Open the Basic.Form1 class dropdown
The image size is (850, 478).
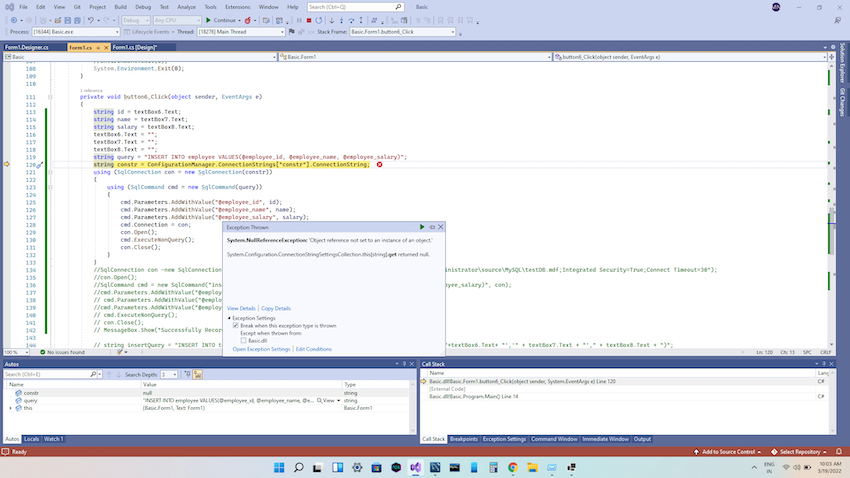[415, 56]
